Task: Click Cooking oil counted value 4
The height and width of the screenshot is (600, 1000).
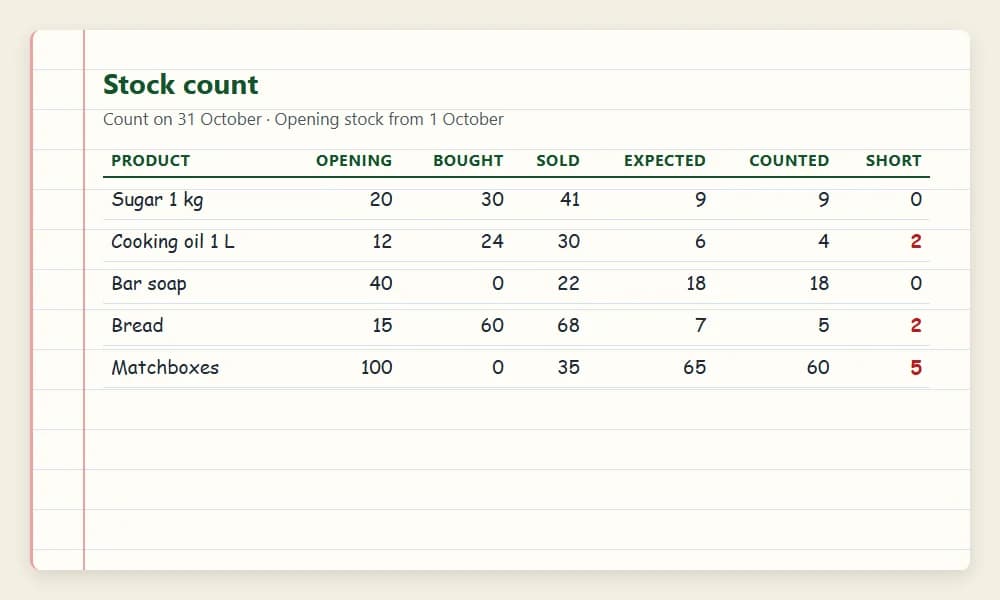Action: (x=823, y=242)
